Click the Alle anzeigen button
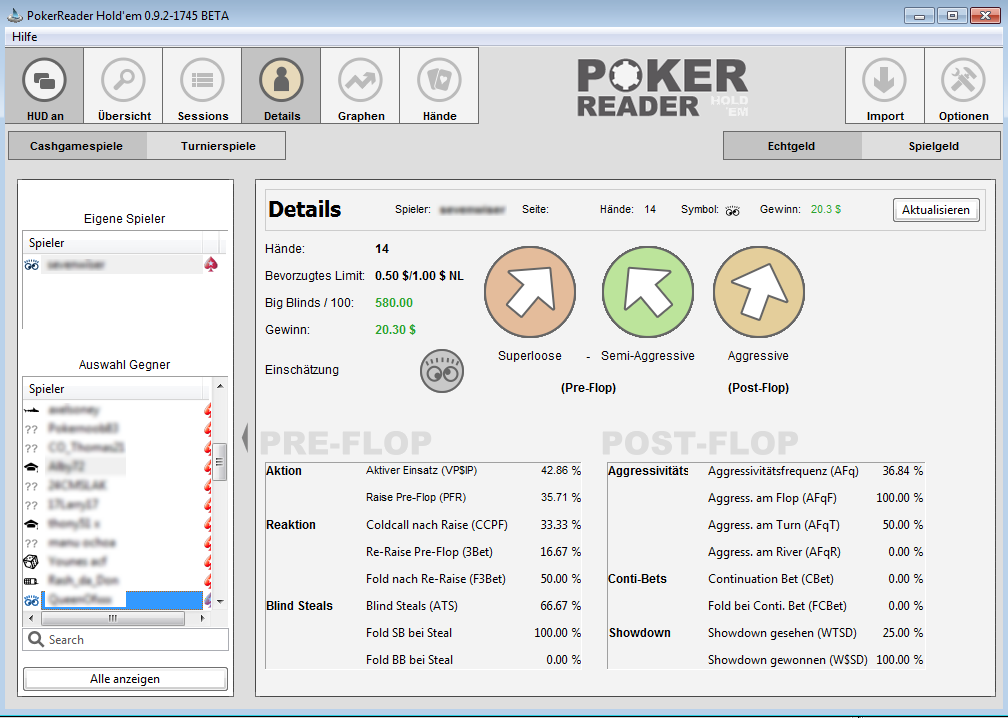Screen dimensions: 1008x718 coord(125,679)
